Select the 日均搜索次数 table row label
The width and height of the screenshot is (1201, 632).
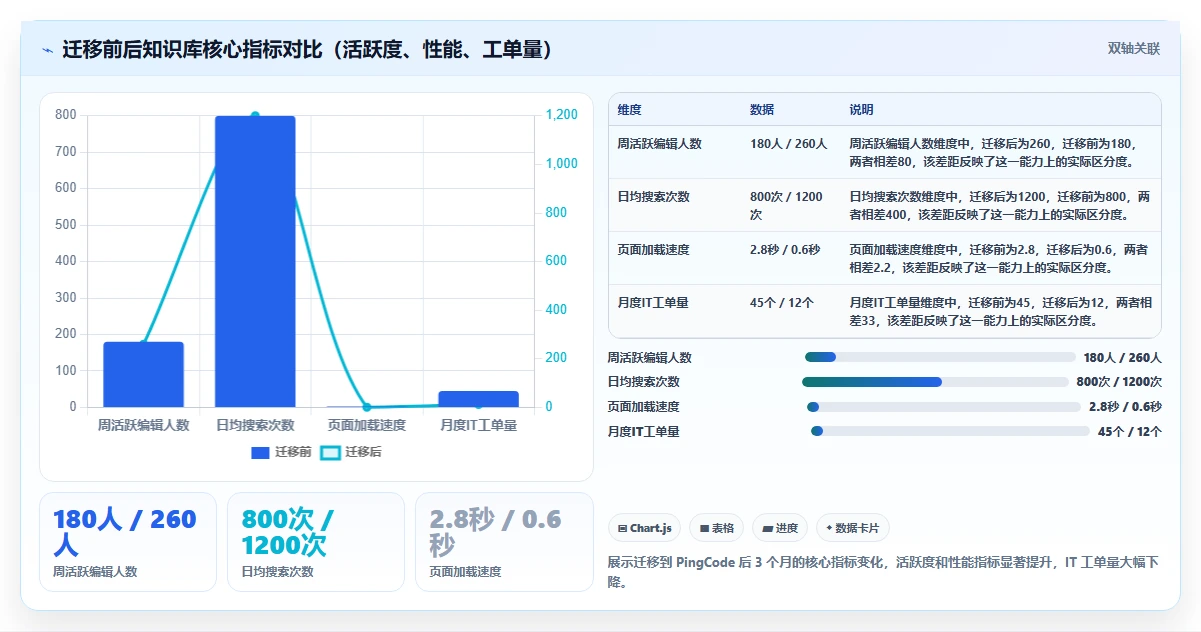pos(654,197)
